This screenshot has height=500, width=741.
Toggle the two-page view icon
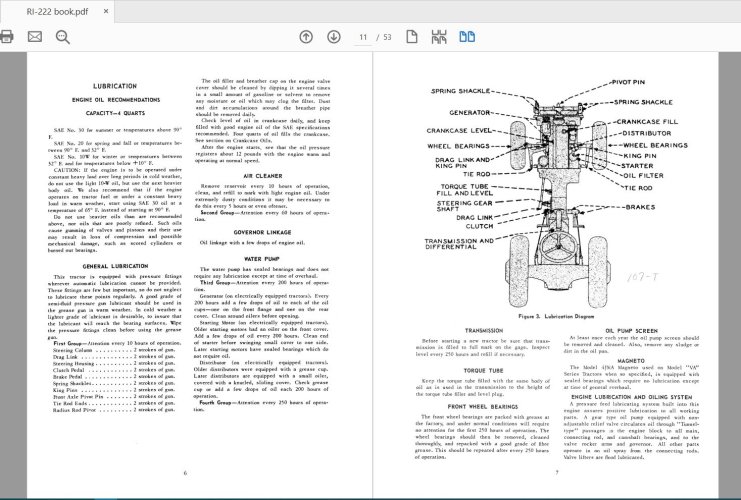[466, 37]
